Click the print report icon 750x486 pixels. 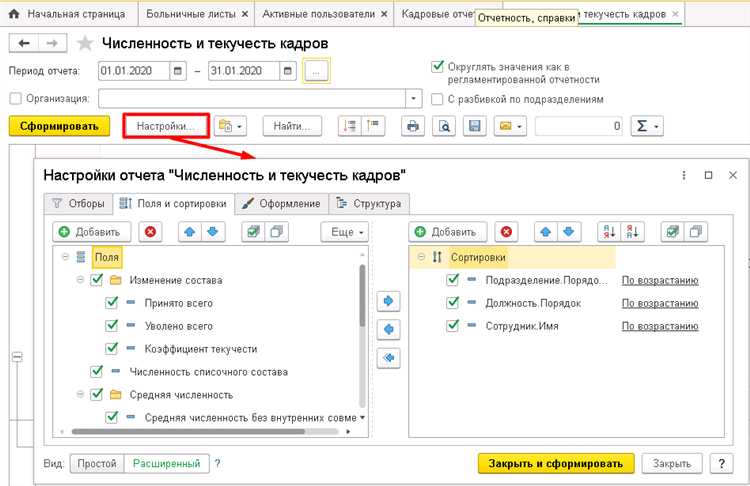click(413, 126)
